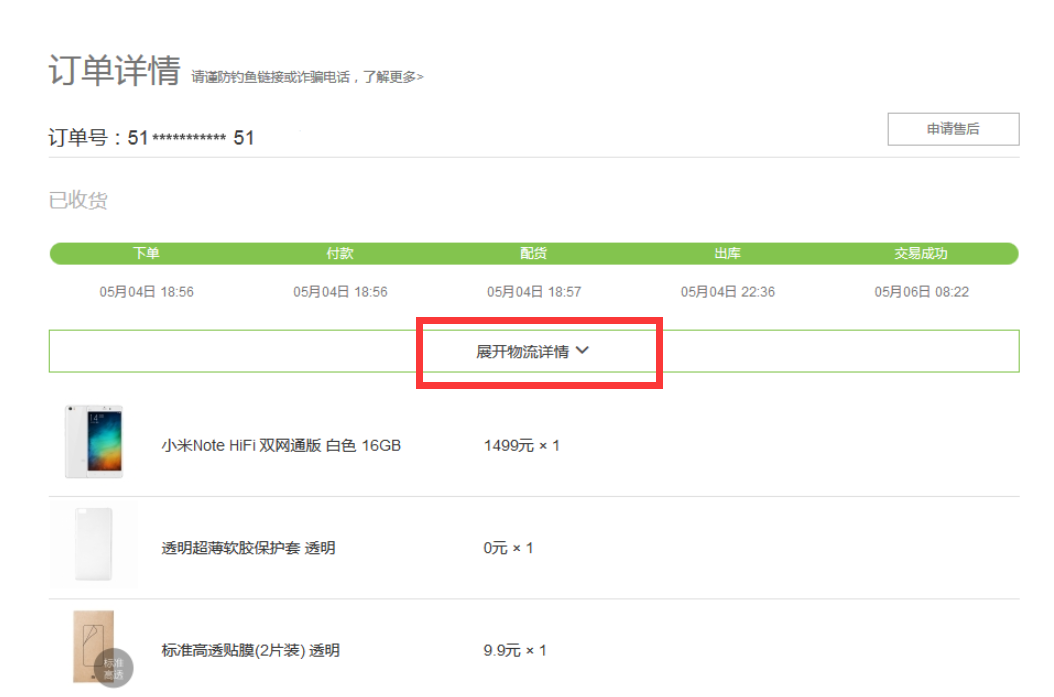Screen dimensions: 1054x697
Task: Select the 配货 step in progress bar
Action: coord(534,254)
